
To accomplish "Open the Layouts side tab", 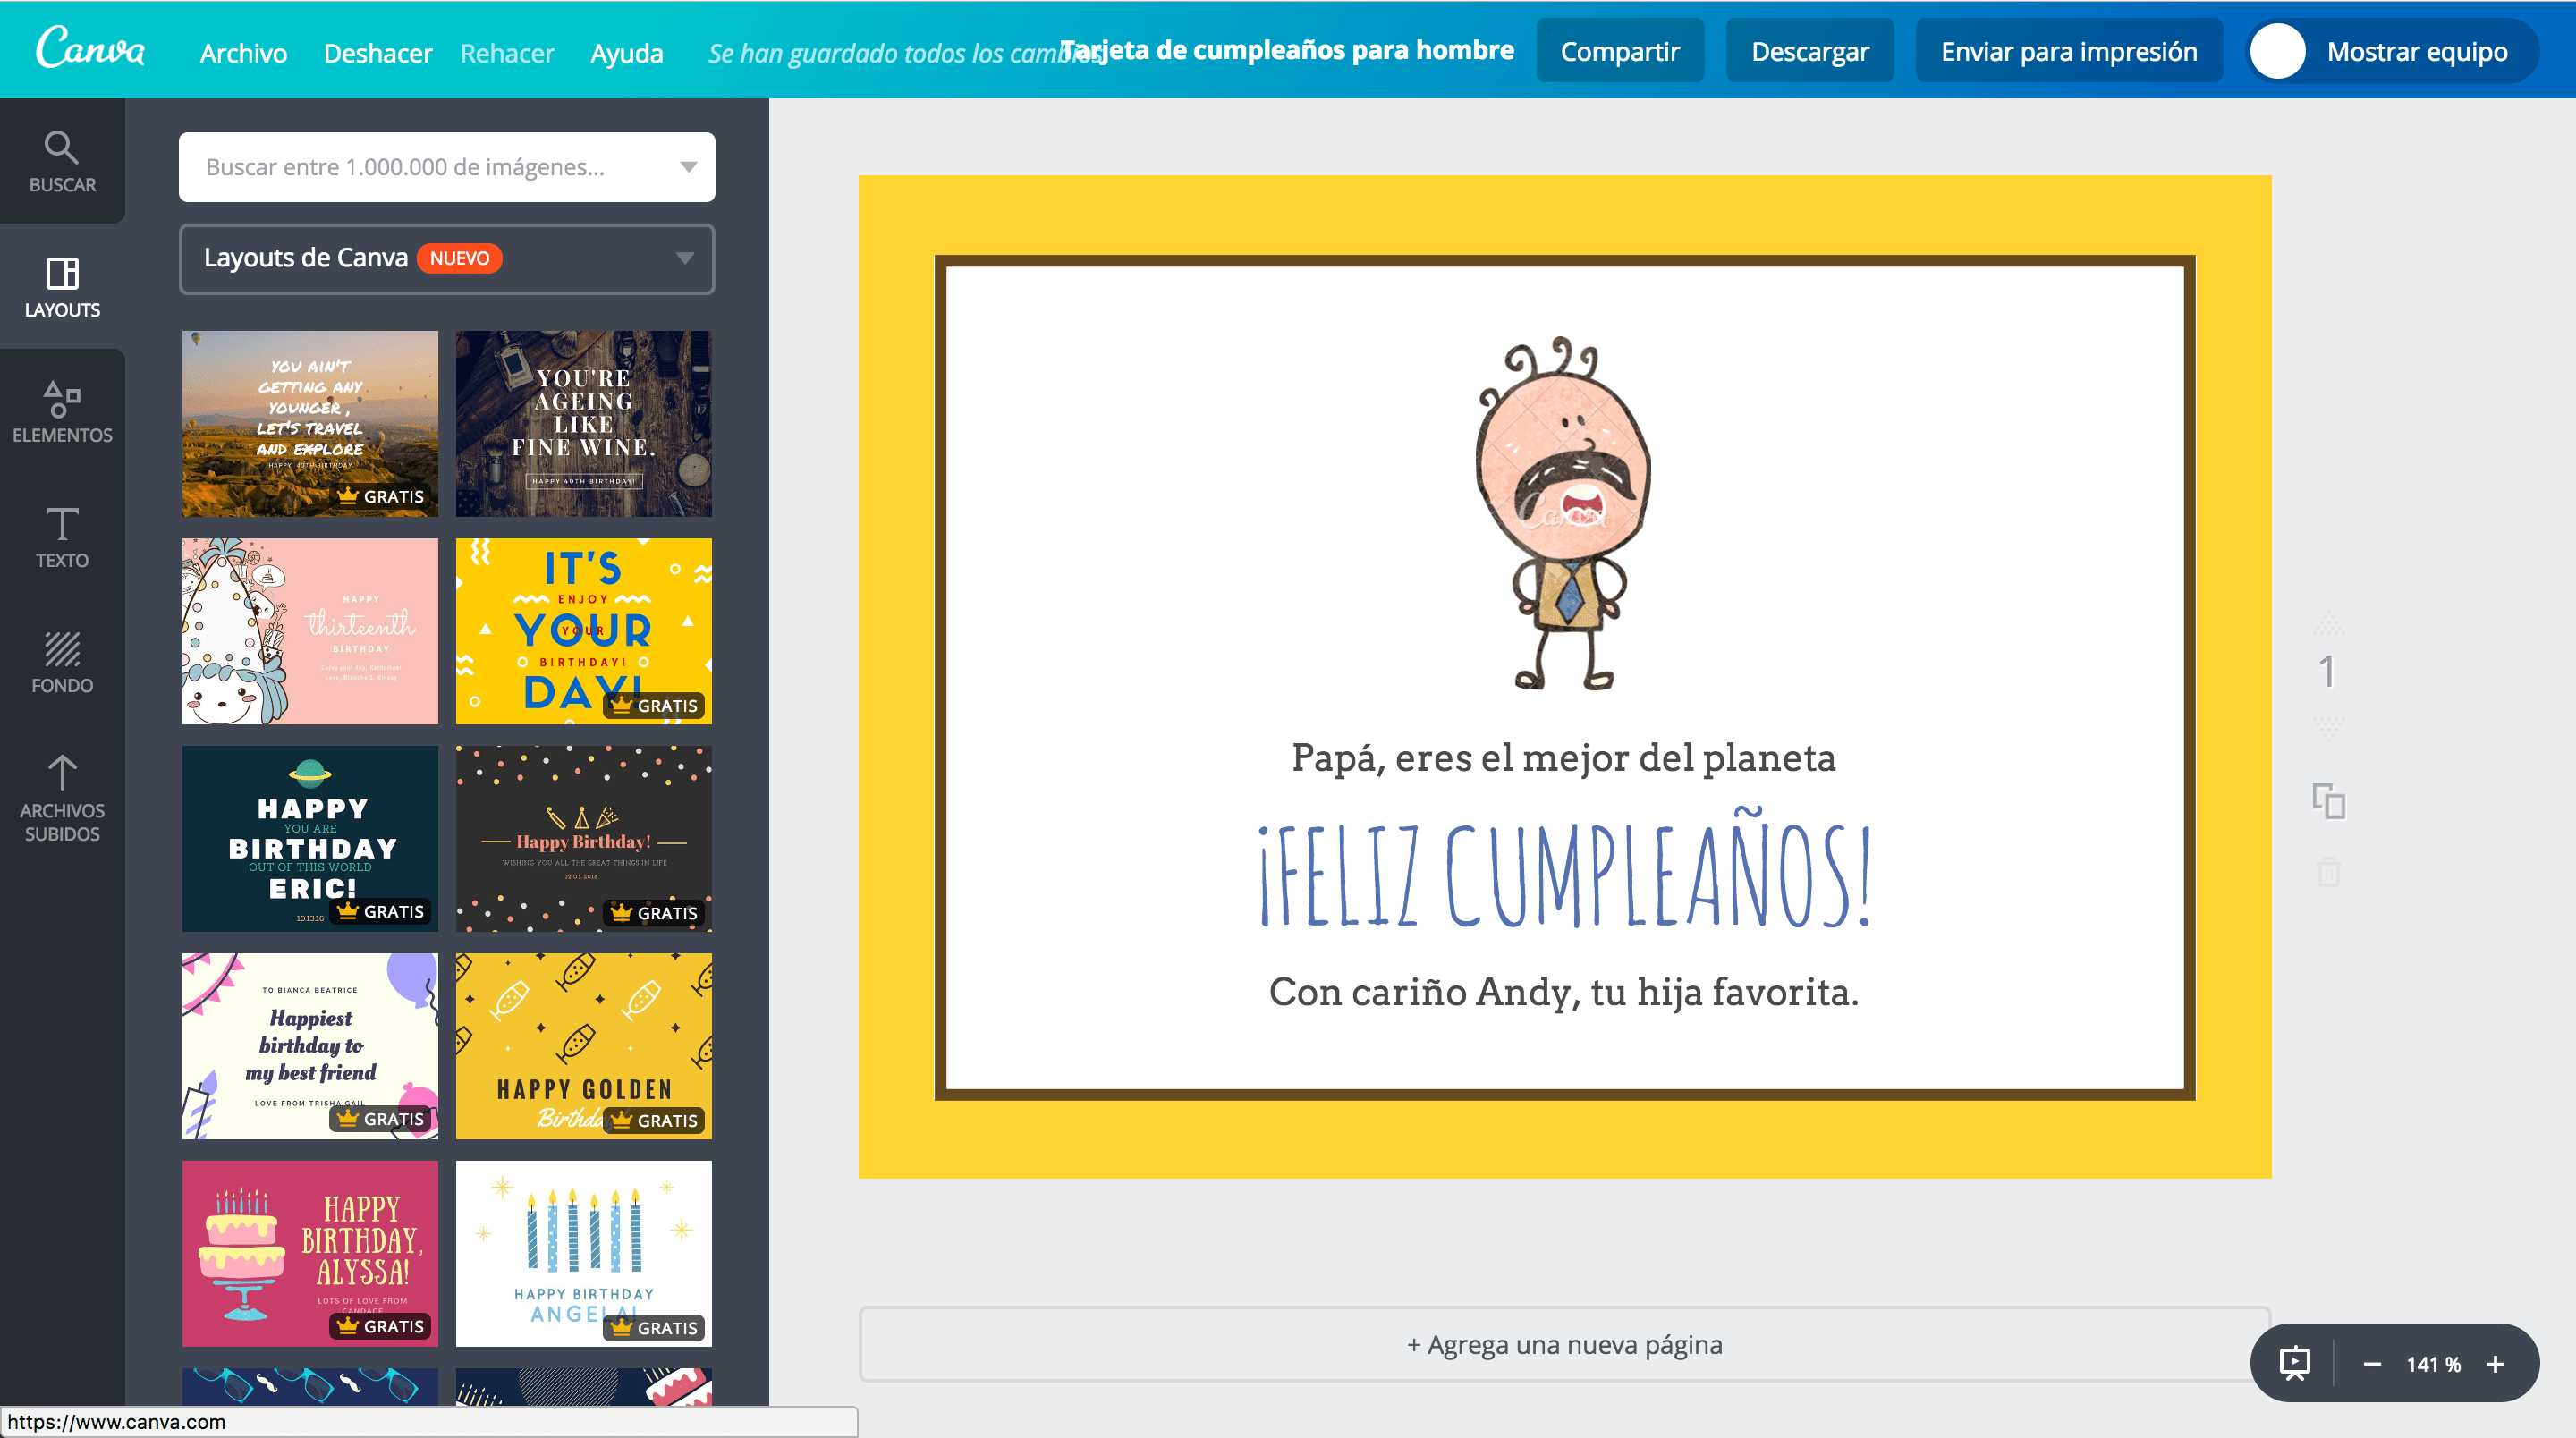I will coord(62,286).
